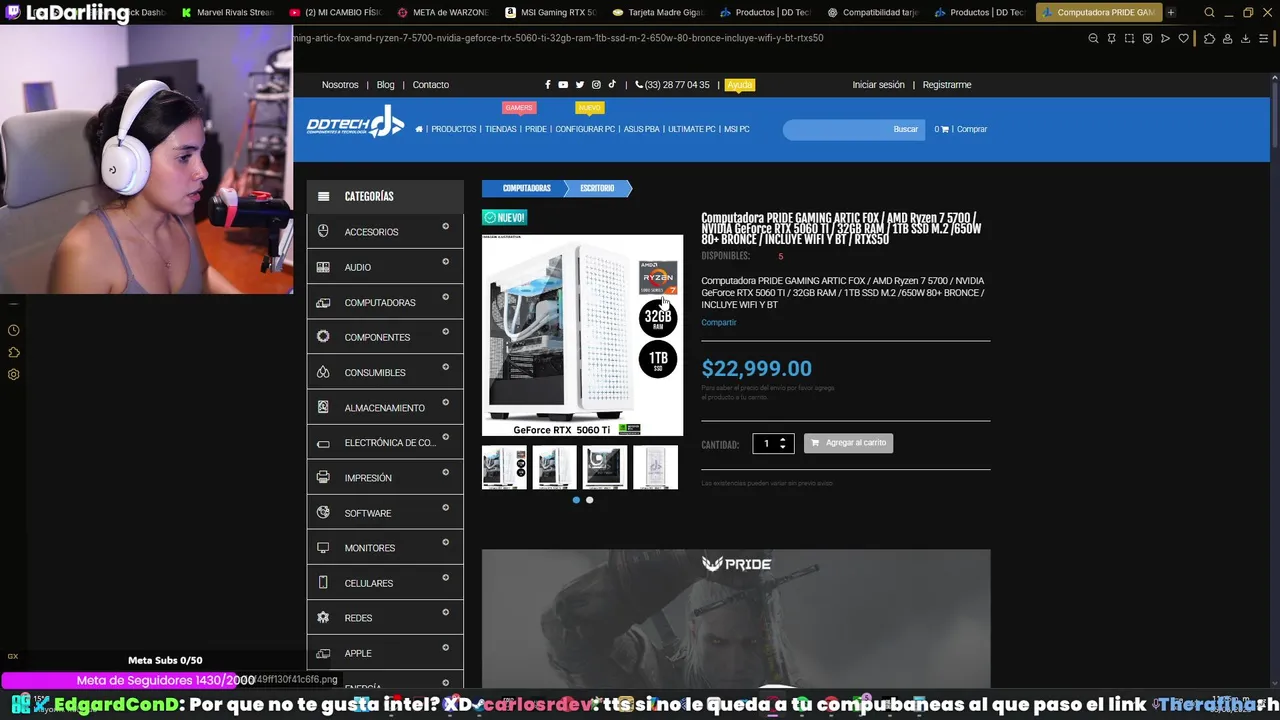Open the tab search magnifier icon
Image resolution: width=1280 pixels, height=720 pixels.
(x=1209, y=12)
